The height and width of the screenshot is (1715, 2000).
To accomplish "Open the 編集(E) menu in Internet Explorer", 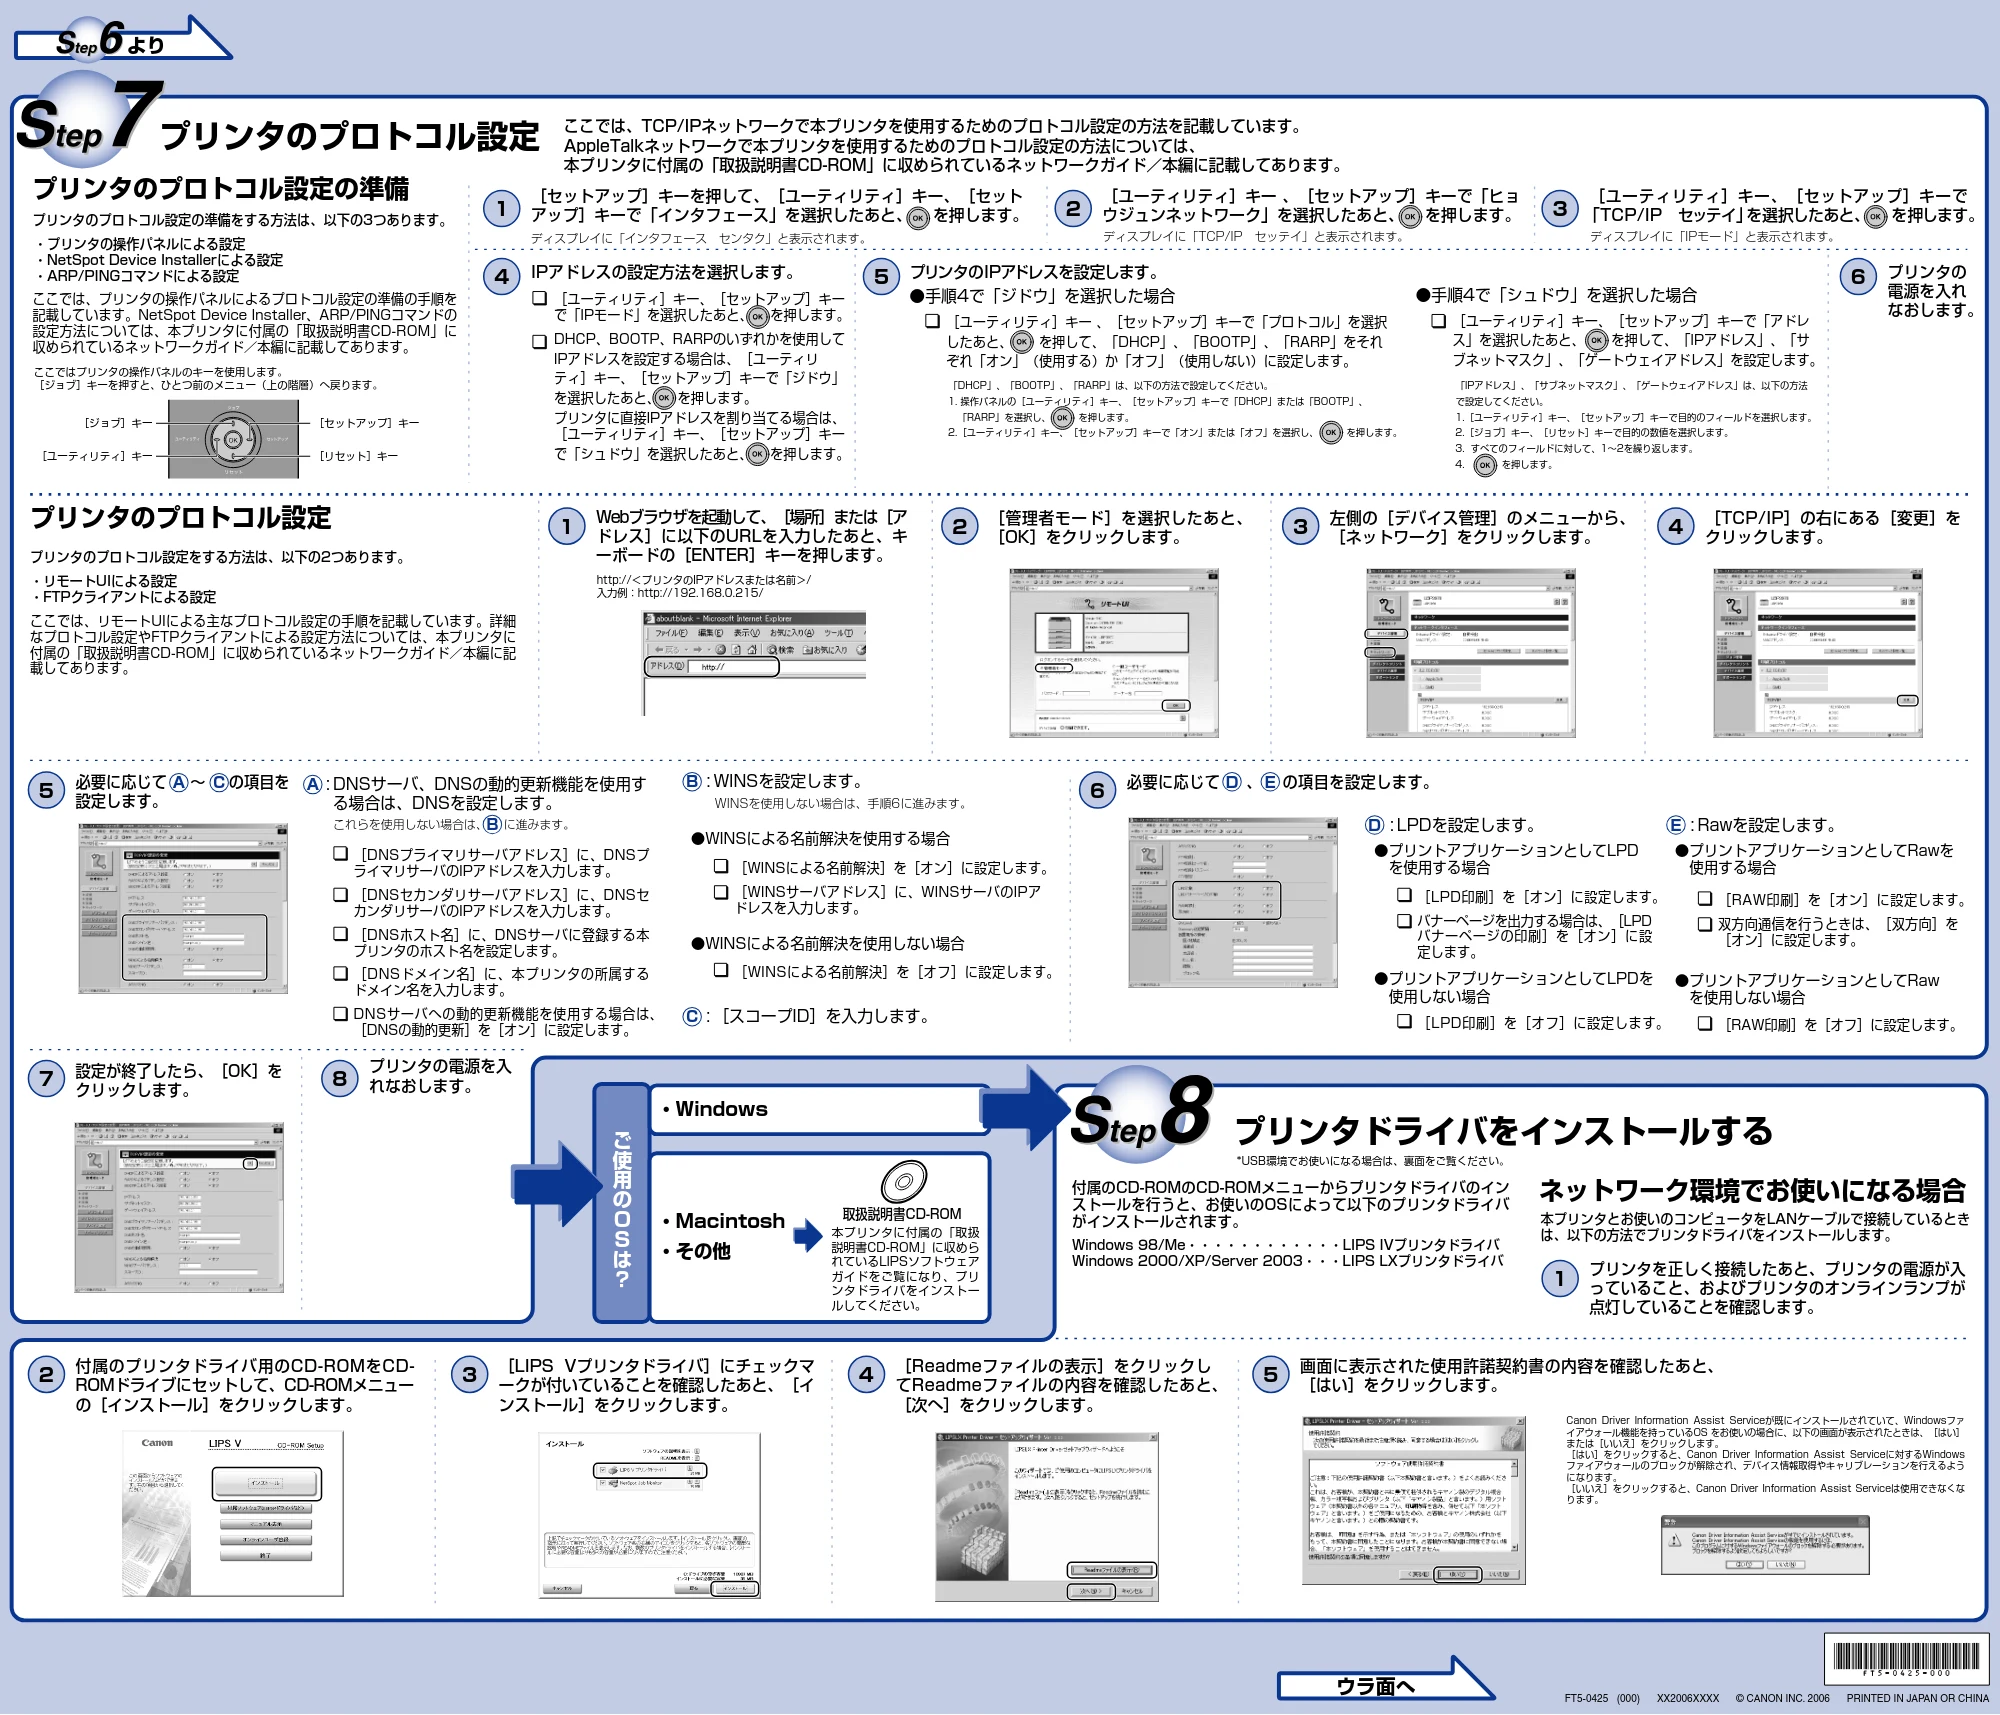I will [710, 633].
